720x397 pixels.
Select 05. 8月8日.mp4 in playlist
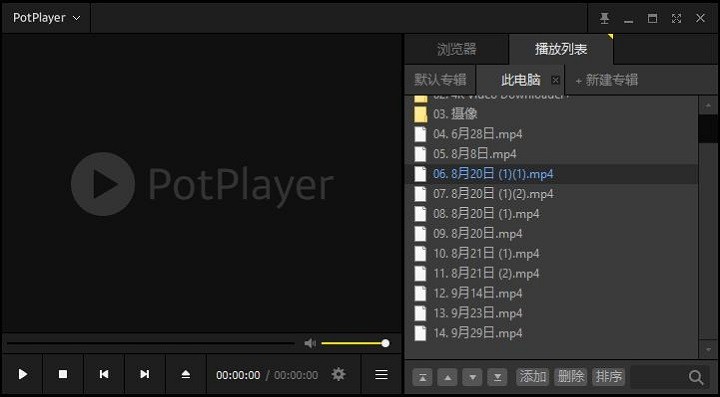click(x=551, y=154)
